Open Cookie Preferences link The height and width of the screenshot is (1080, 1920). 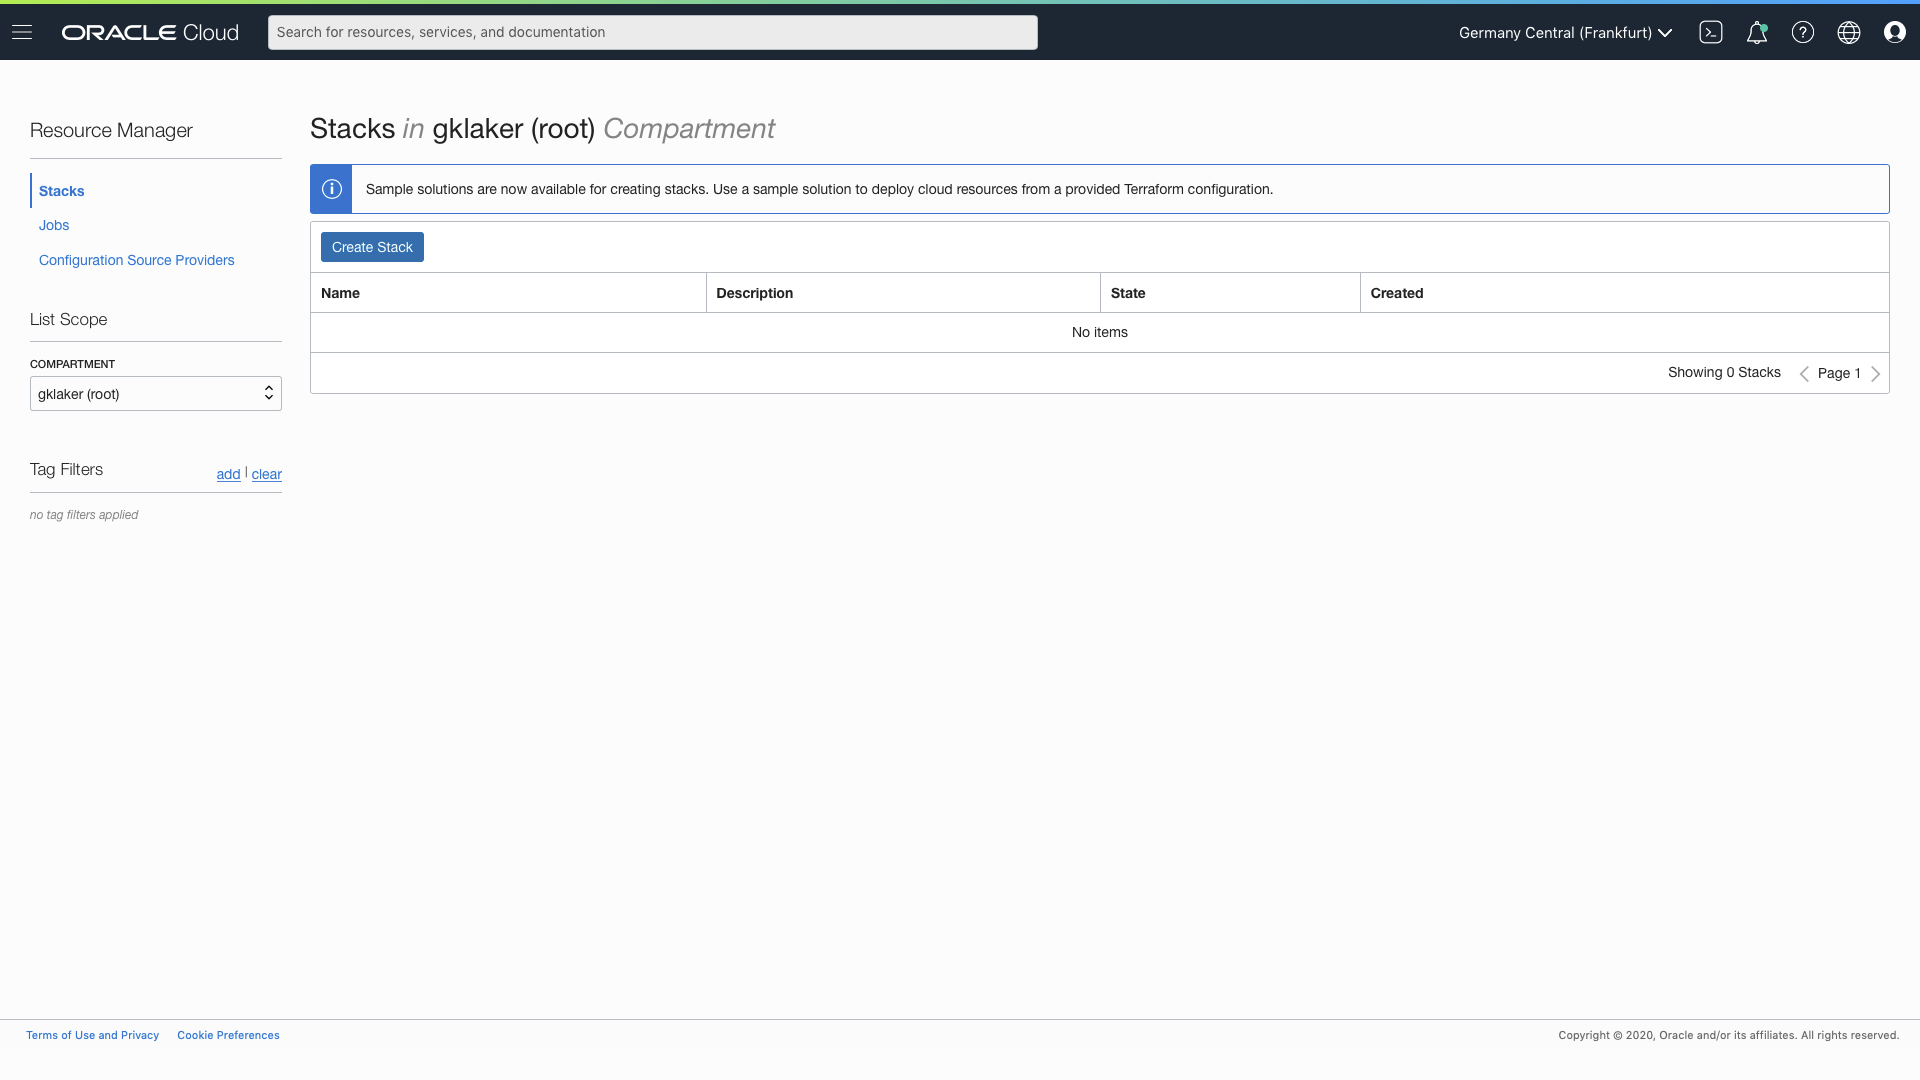228,1035
